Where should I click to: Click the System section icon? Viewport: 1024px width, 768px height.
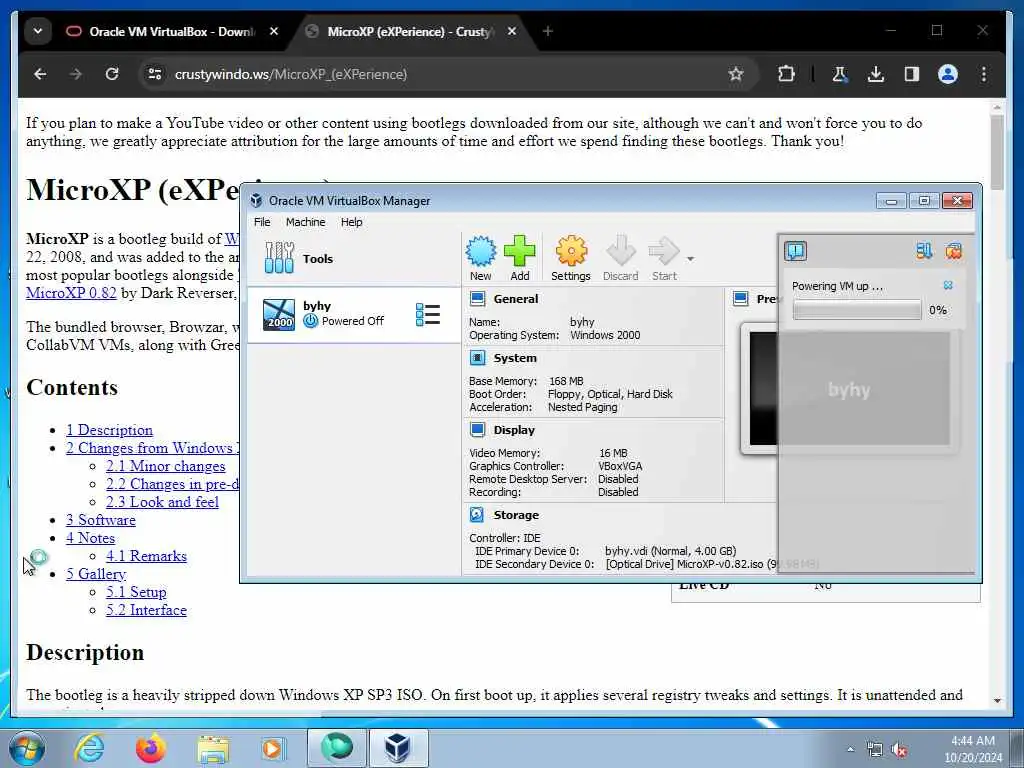click(477, 358)
